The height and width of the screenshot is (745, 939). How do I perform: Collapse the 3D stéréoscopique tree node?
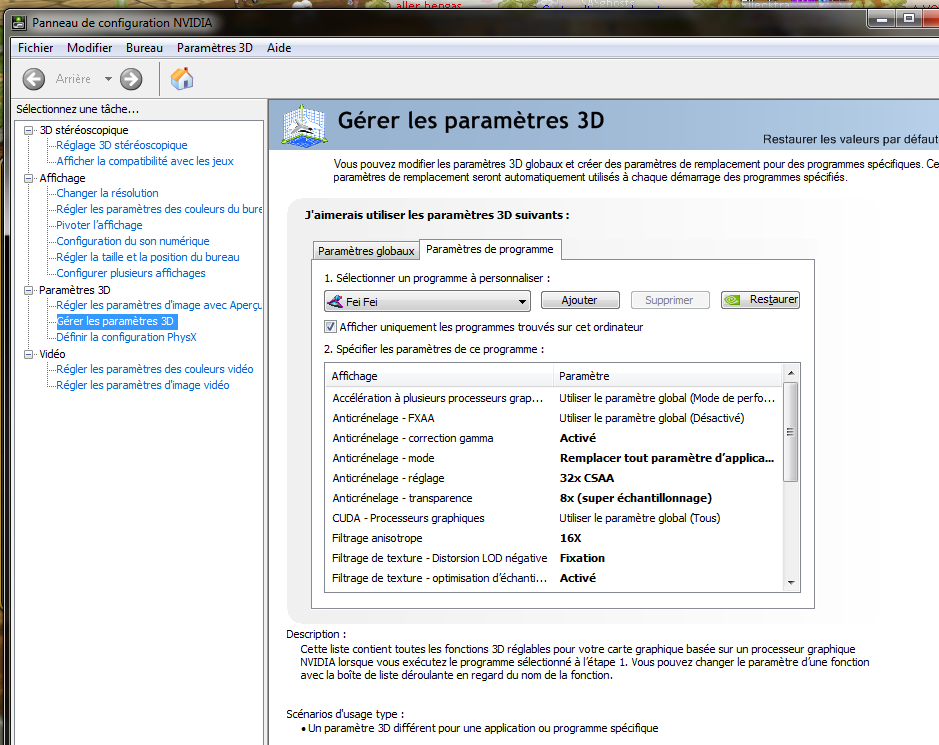(x=28, y=130)
